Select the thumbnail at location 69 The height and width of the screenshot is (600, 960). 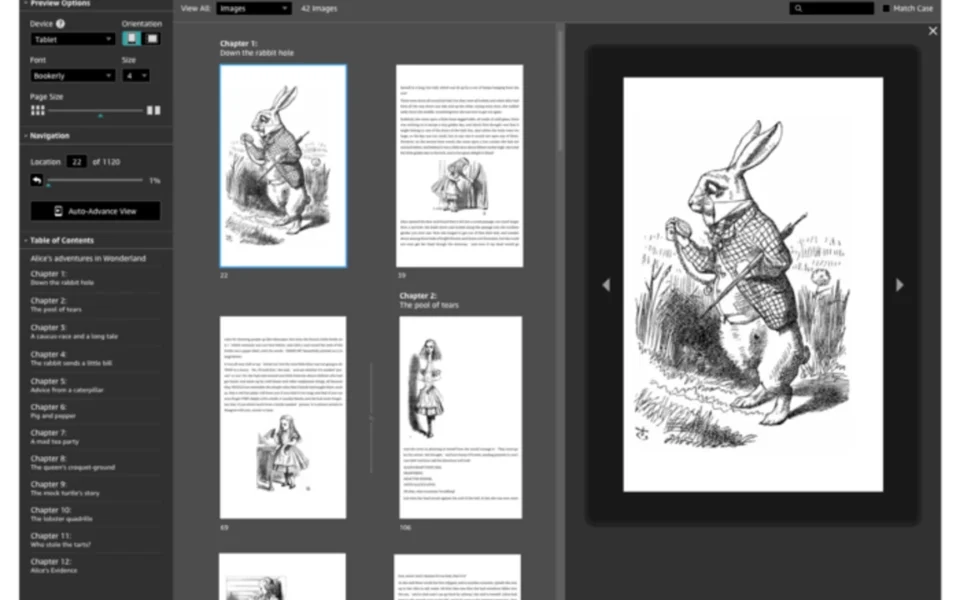tap(283, 418)
